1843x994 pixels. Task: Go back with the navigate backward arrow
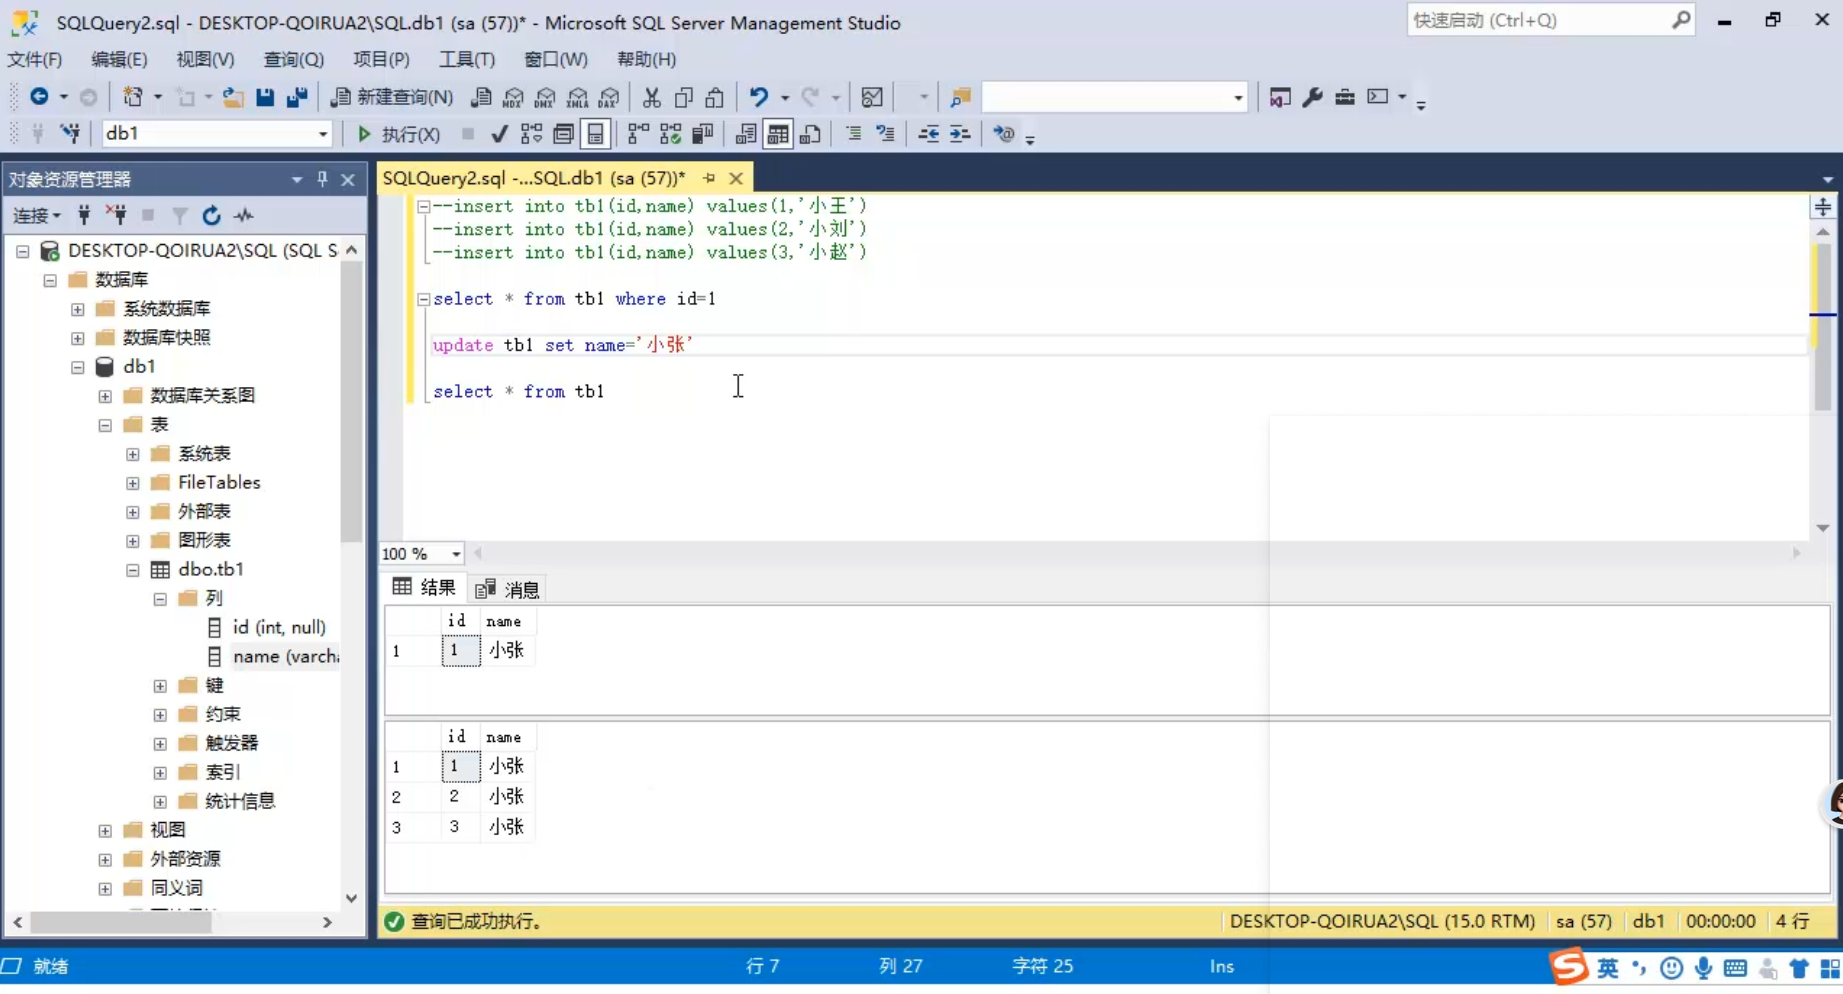point(39,97)
